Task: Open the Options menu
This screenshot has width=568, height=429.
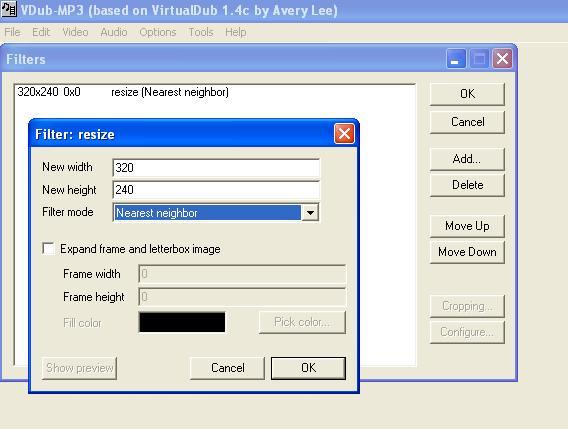Action: [158, 32]
